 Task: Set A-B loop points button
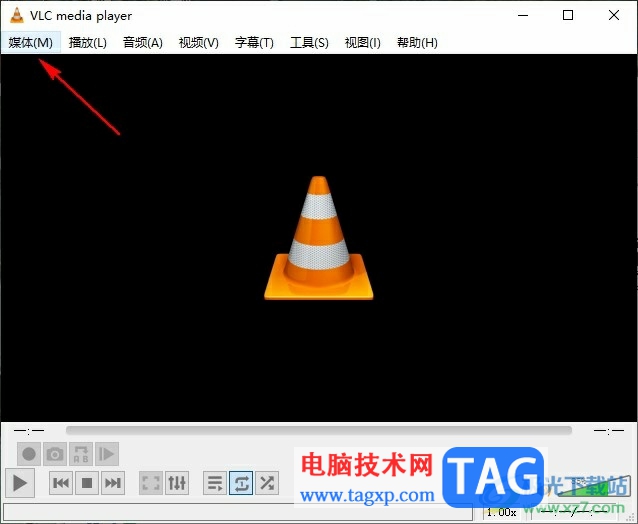(81, 454)
